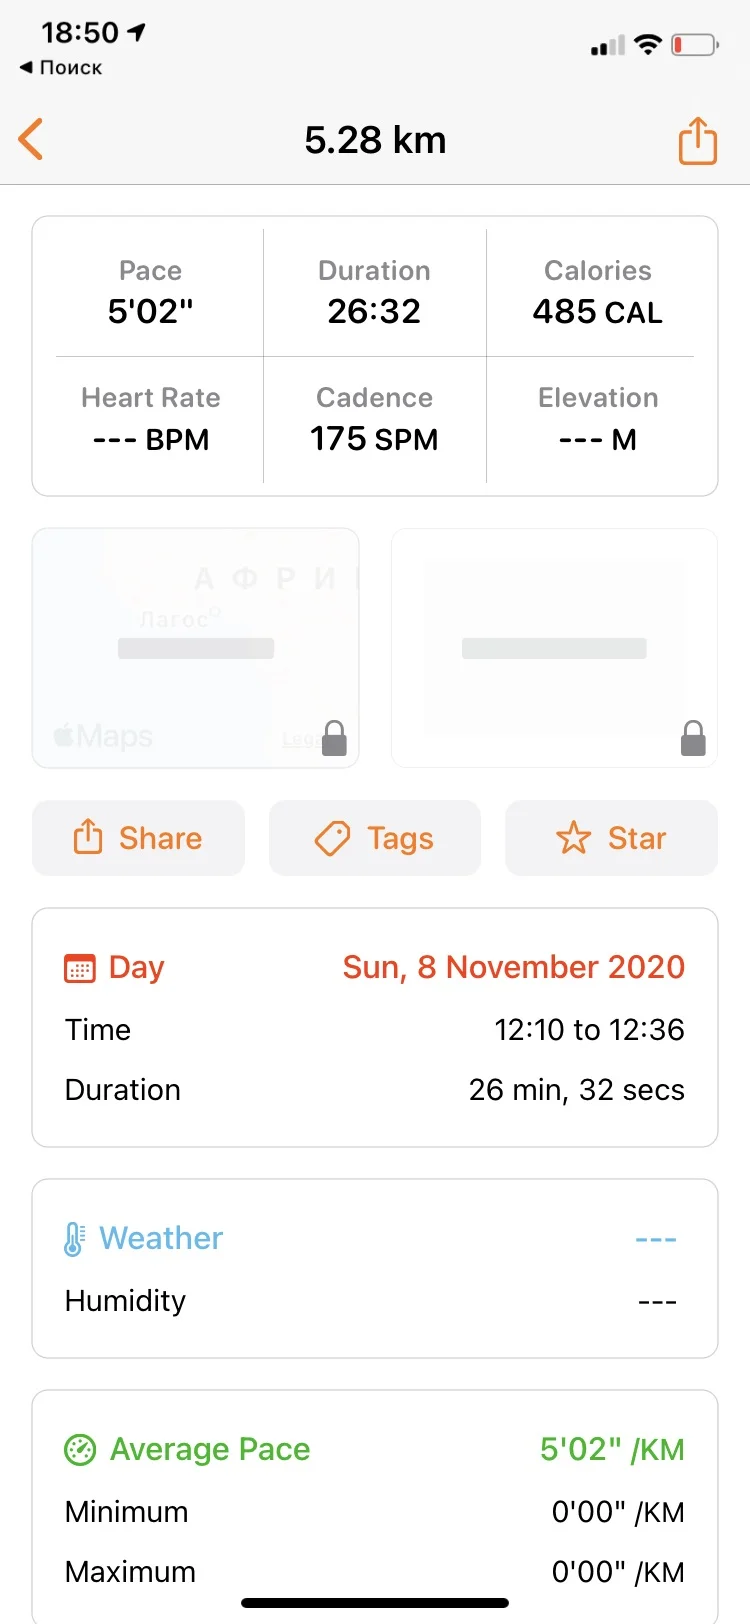
Task: Tap the Calories 485 CAL cell
Action: click(597, 293)
